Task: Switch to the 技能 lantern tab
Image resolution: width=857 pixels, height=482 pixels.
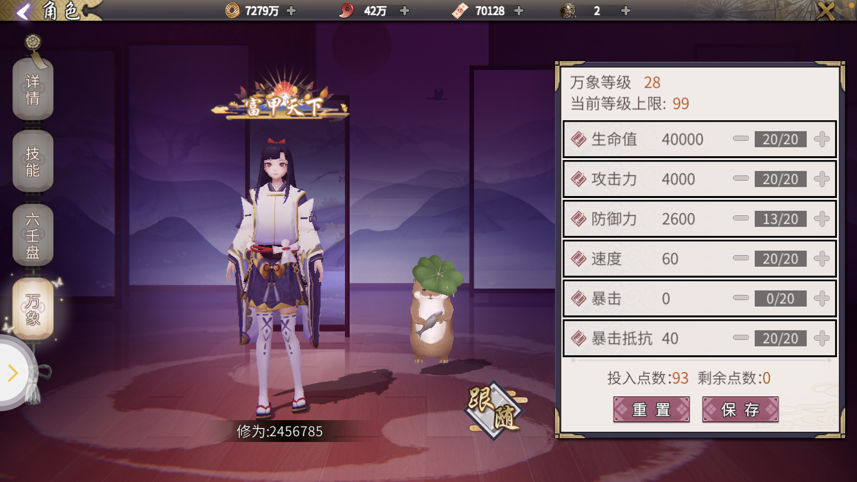Action: [x=33, y=162]
